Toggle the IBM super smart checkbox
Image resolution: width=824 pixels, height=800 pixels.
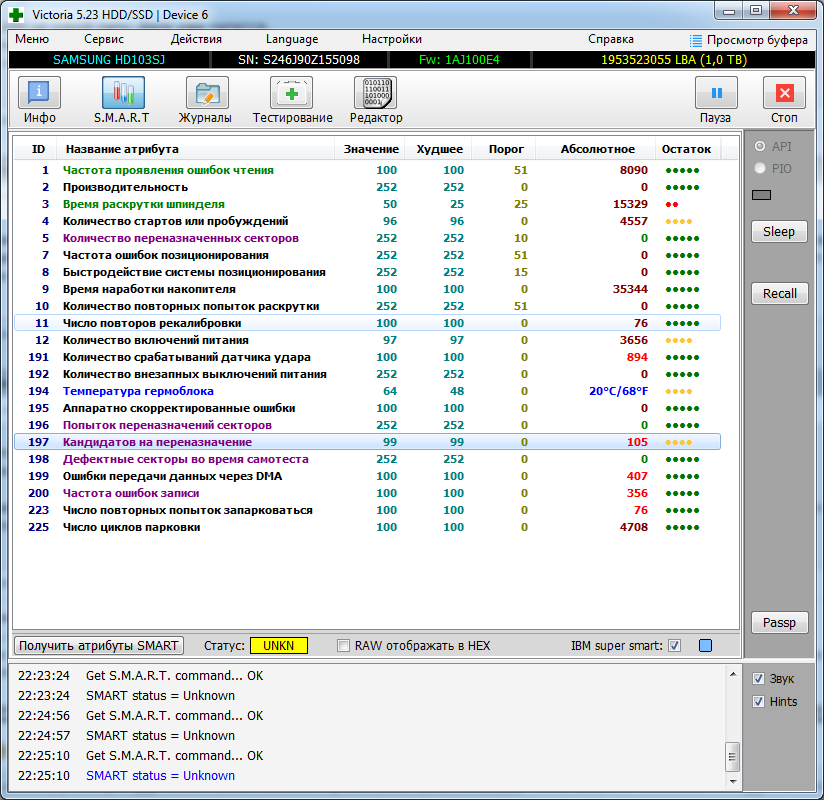(x=674, y=646)
